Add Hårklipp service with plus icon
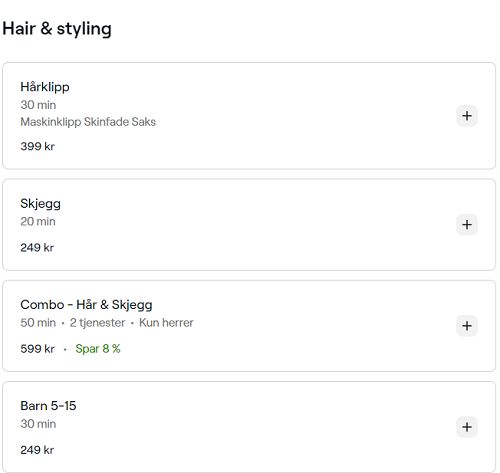This screenshot has height=473, width=500. point(467,116)
